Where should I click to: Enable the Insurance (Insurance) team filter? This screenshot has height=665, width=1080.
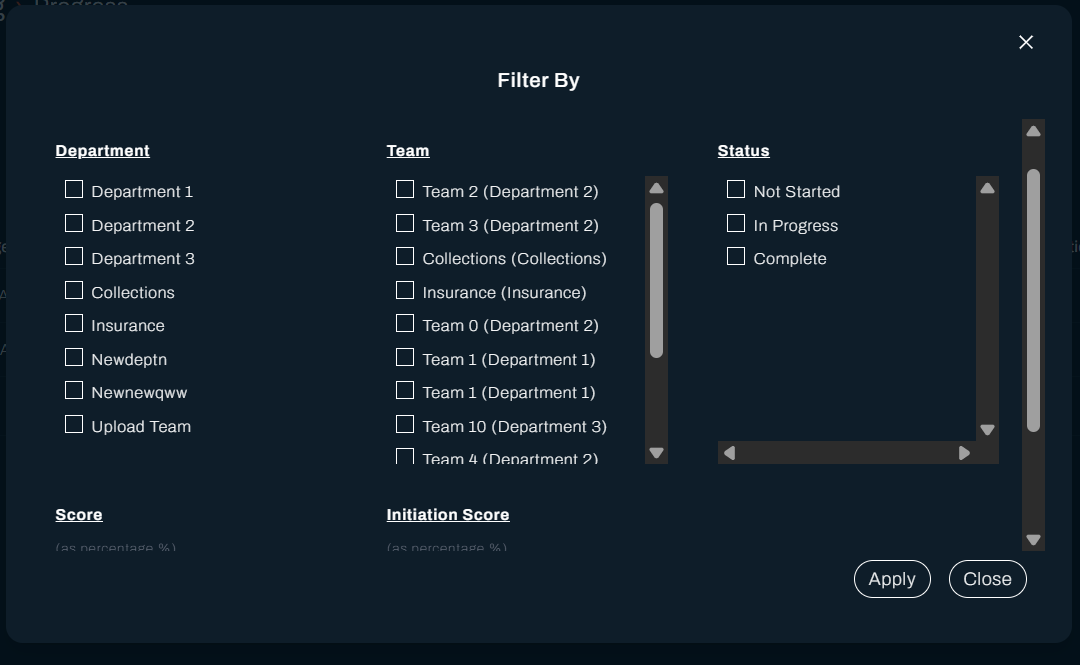[405, 290]
